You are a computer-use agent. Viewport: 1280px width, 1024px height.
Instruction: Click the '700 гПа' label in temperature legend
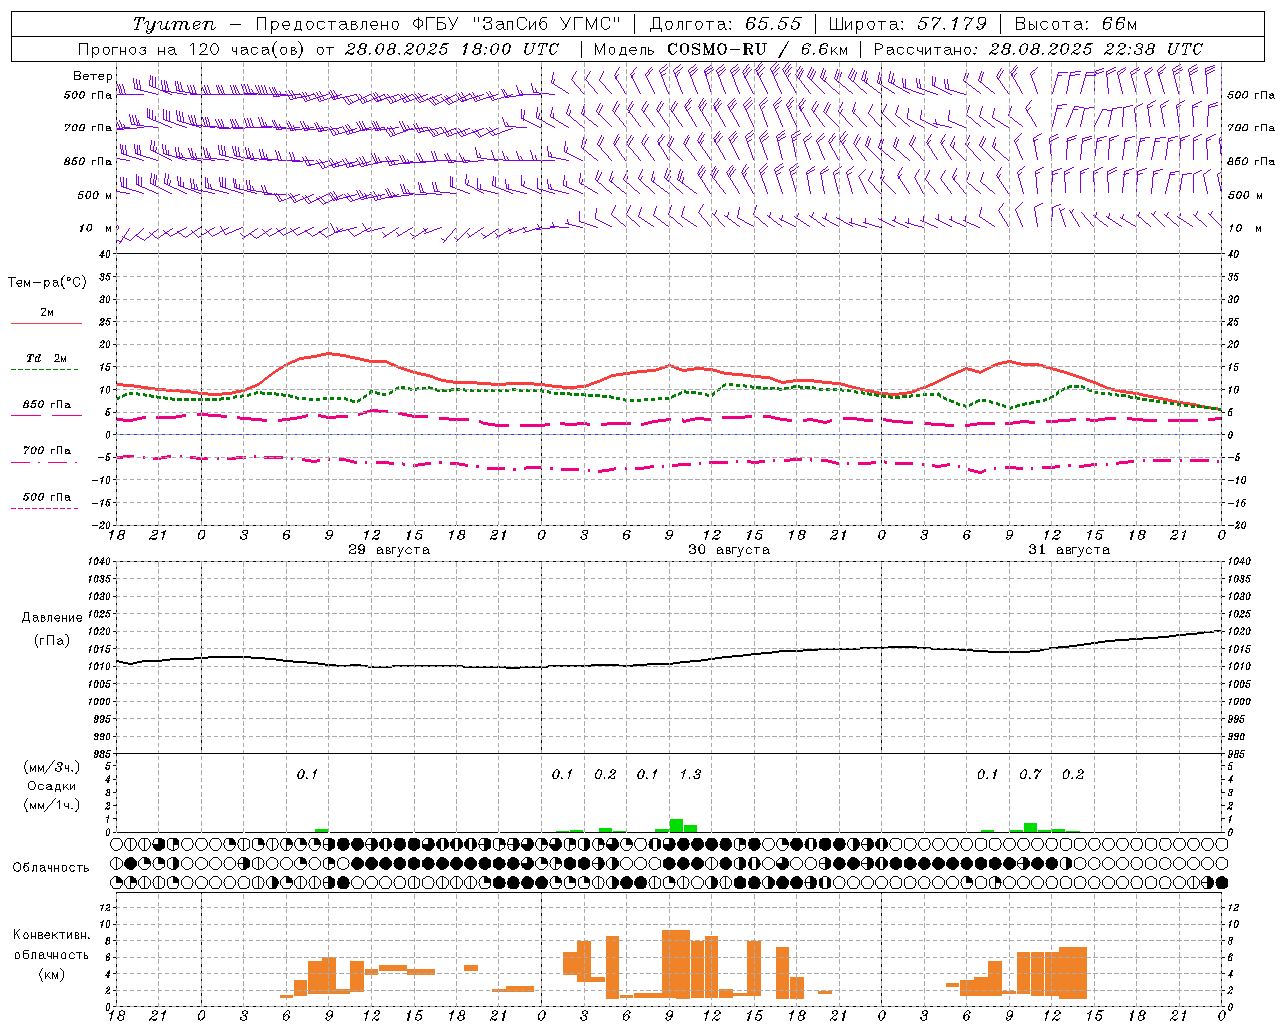click(47, 451)
